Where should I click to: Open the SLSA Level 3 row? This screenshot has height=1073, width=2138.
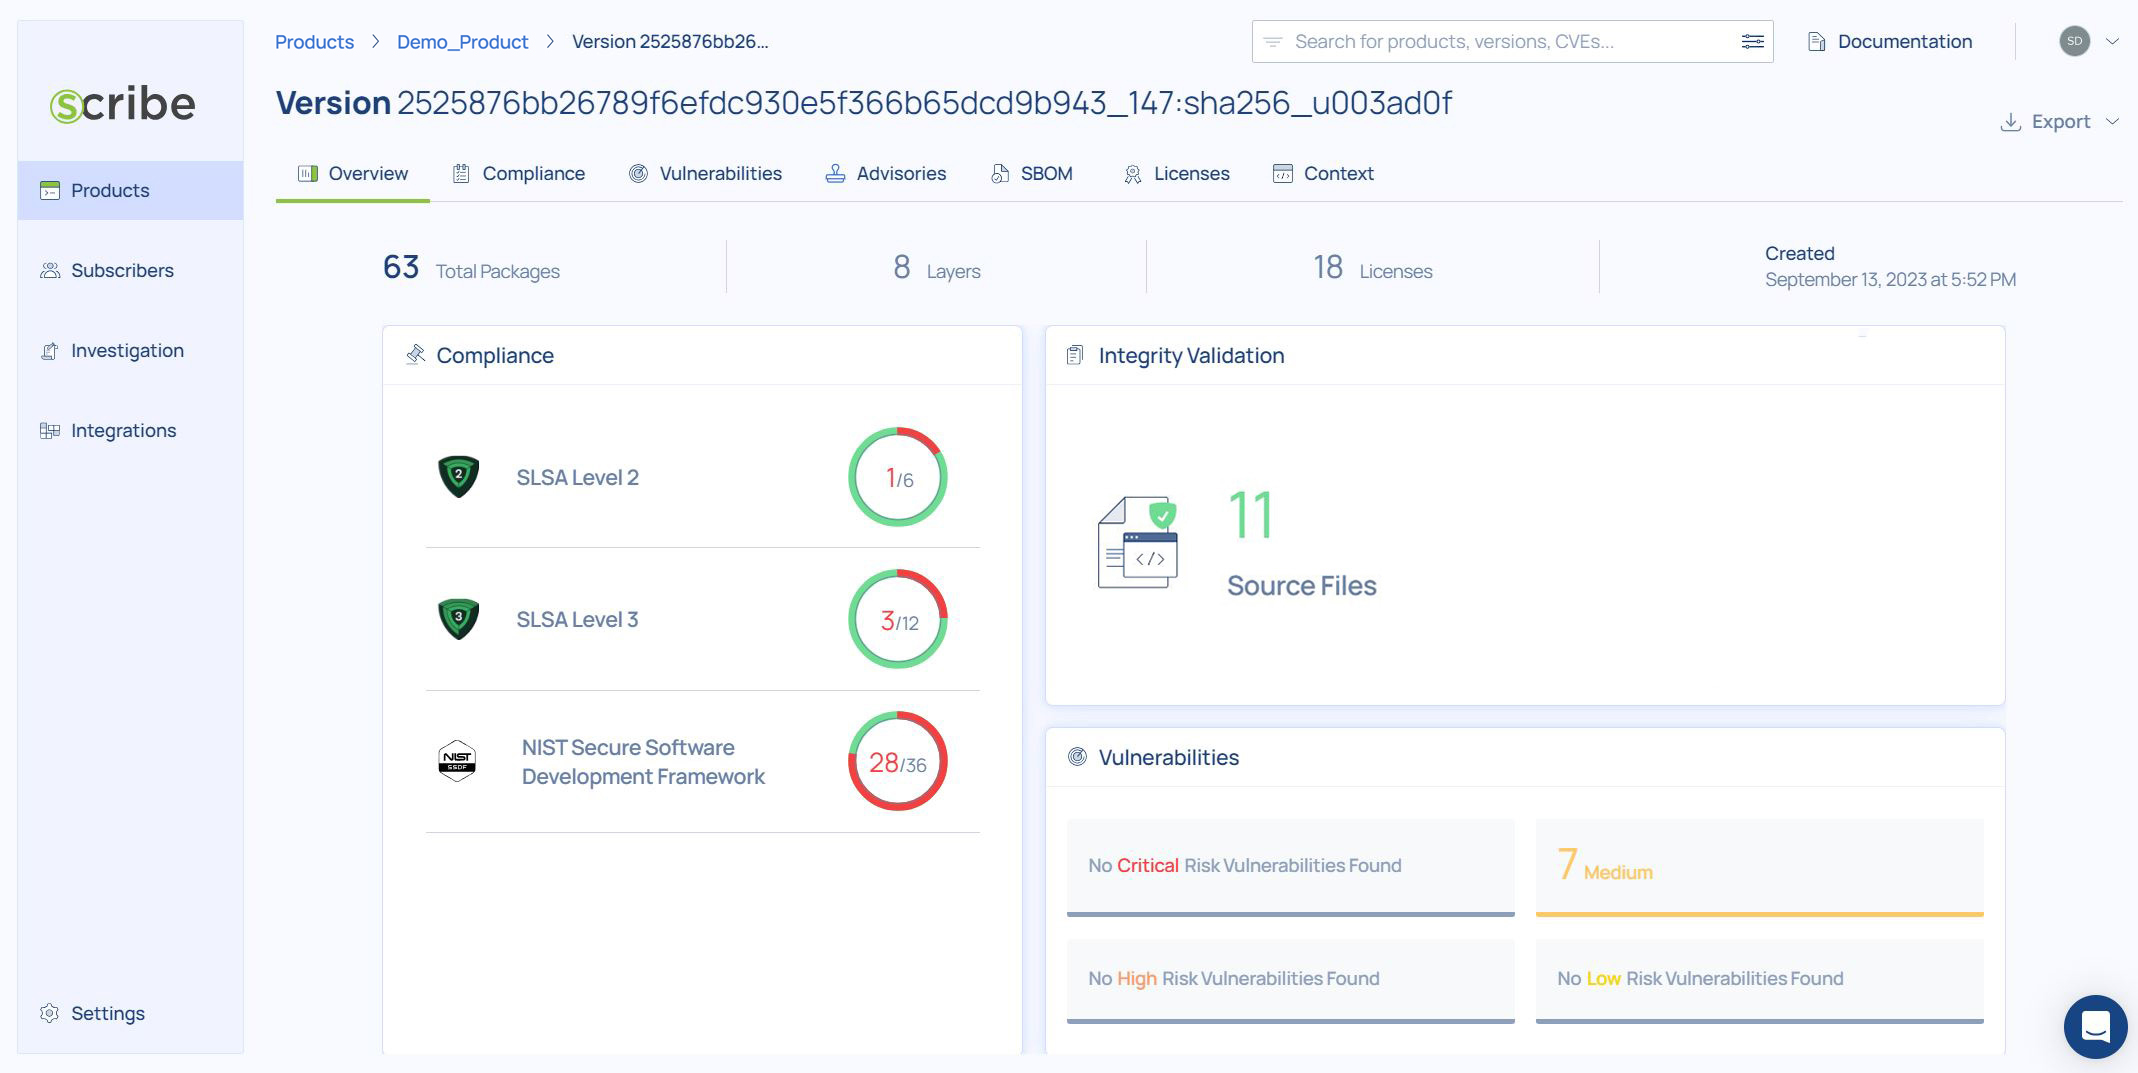coord(702,619)
